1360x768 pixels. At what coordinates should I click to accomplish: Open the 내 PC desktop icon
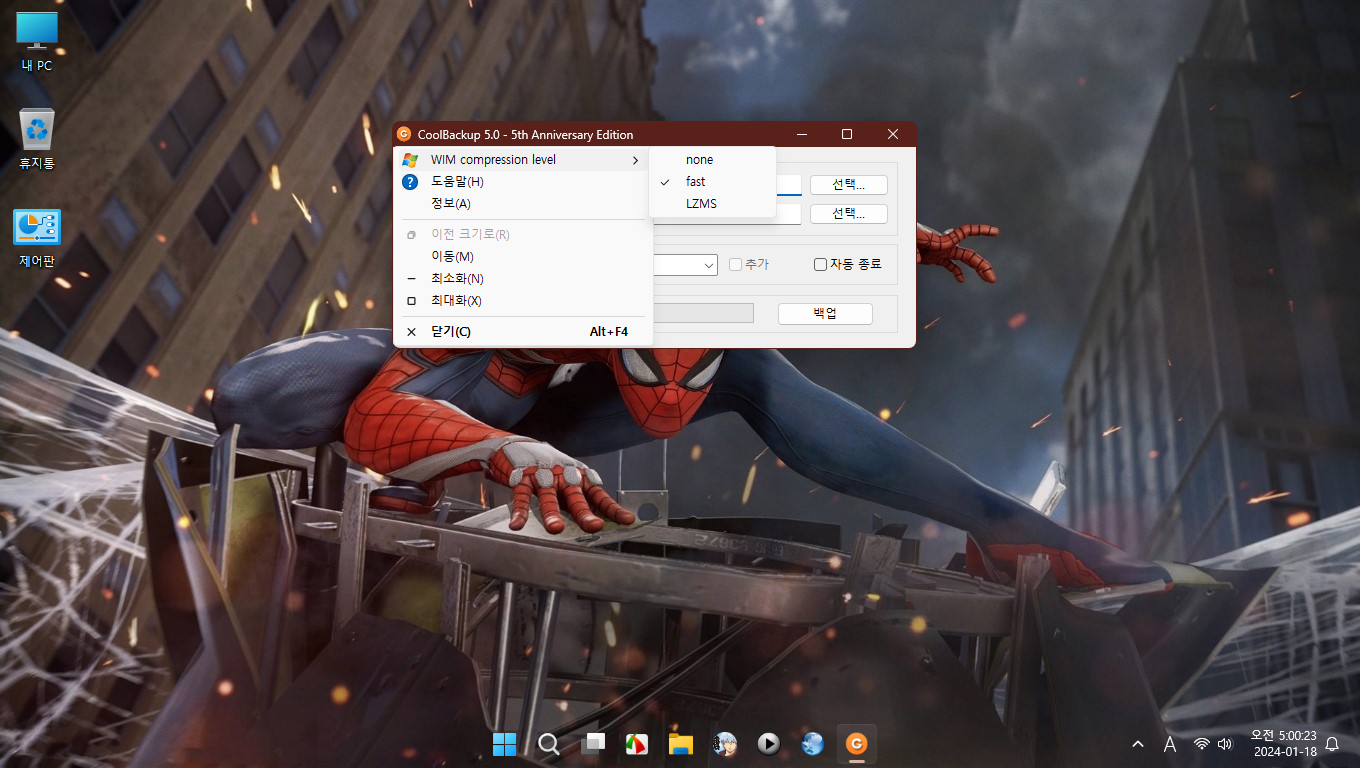37,42
